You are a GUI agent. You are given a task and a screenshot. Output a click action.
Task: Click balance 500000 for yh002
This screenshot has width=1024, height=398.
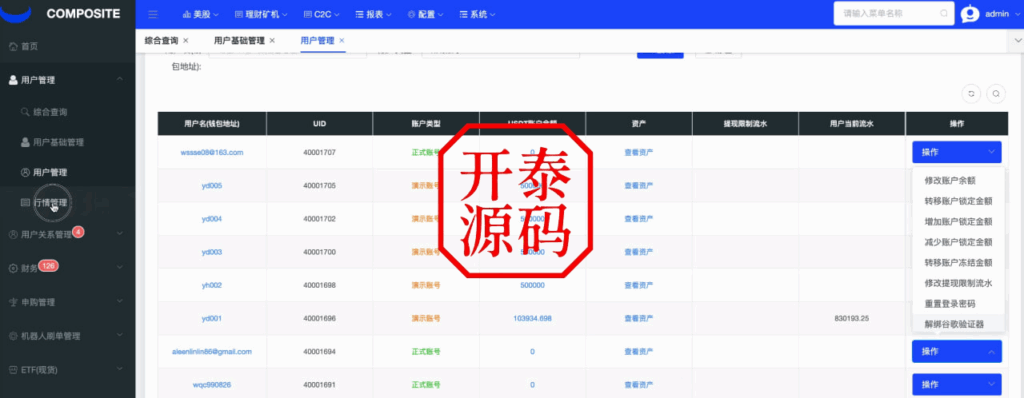pyautogui.click(x=532, y=285)
